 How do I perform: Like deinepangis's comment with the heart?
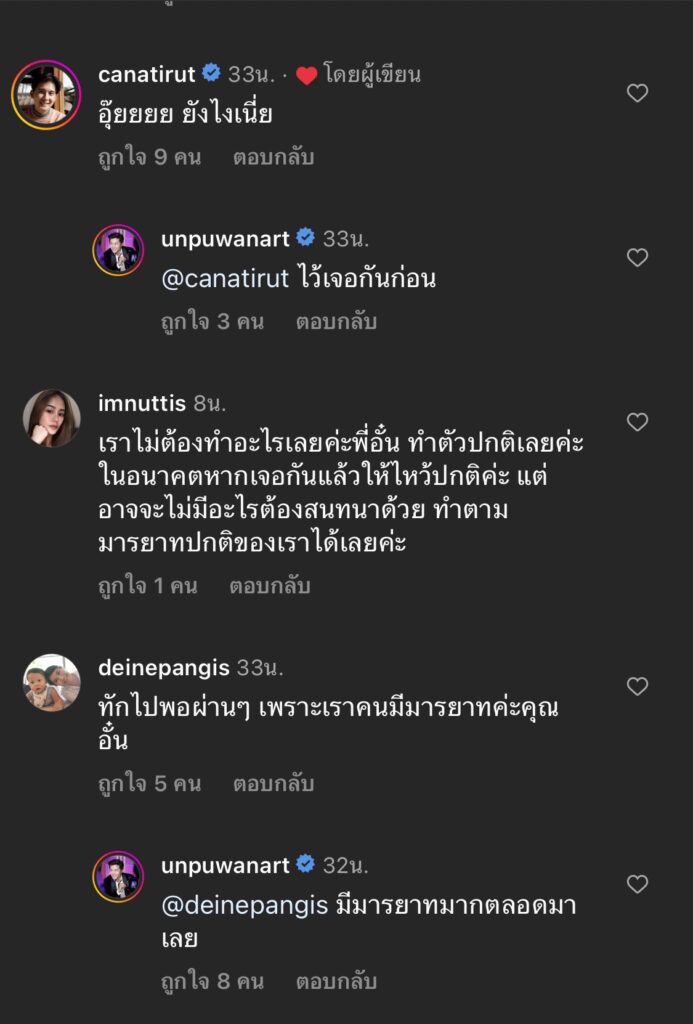click(x=637, y=686)
